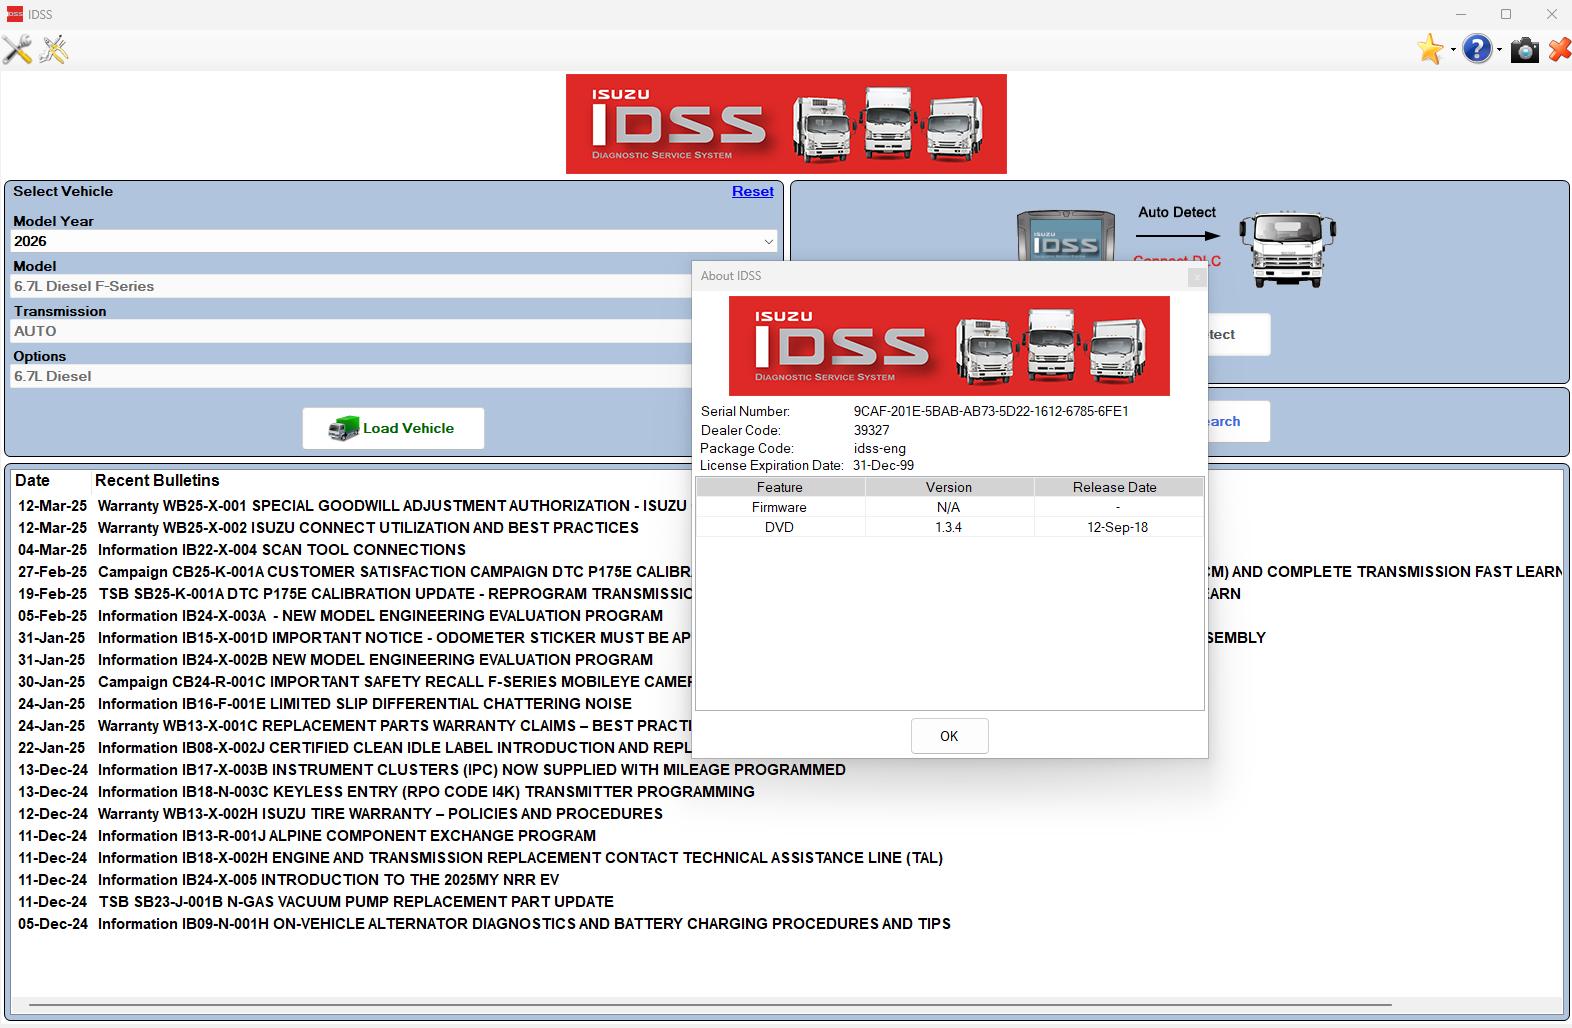The height and width of the screenshot is (1028, 1572).
Task: Click the IDSS device image beside Auto Detect
Action: click(1066, 238)
